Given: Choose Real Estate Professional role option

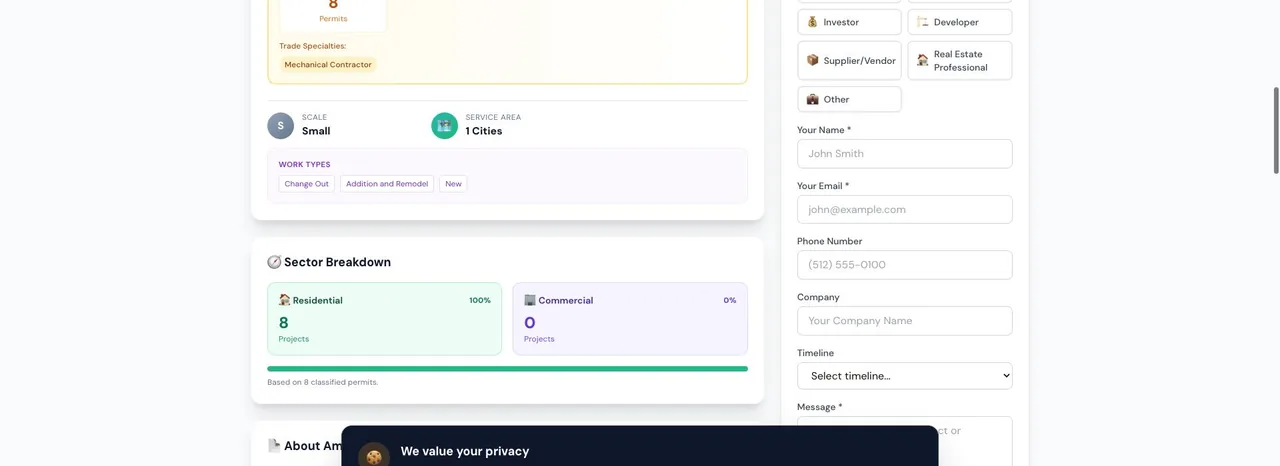Looking at the screenshot, I should pyautogui.click(x=960, y=60).
